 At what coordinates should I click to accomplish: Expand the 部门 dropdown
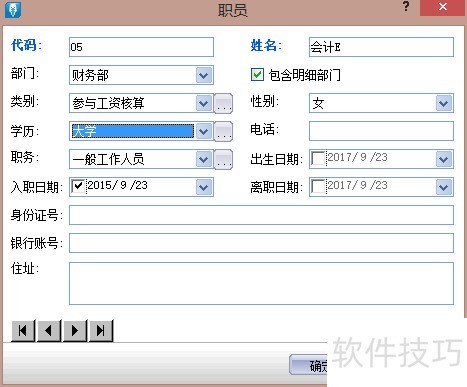204,75
